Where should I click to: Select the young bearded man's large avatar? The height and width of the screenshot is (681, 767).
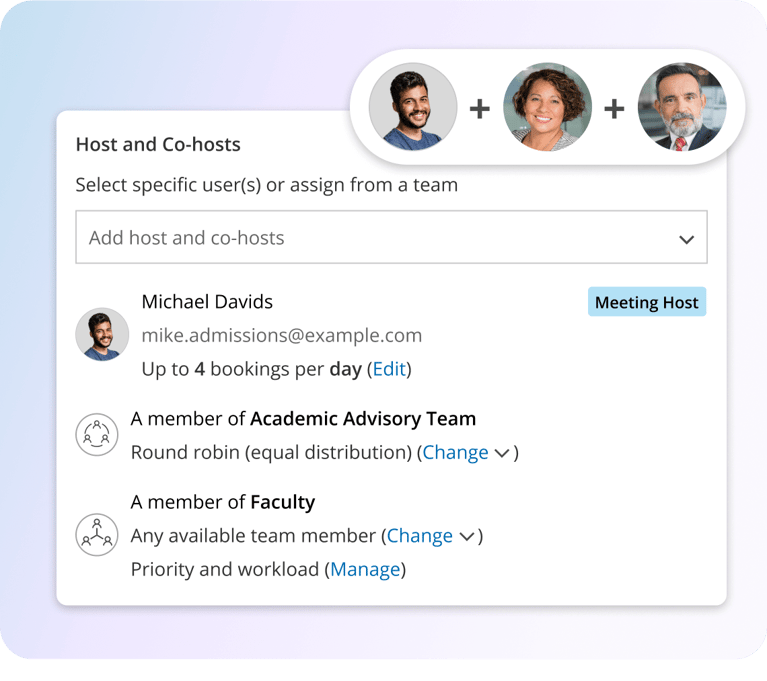(413, 107)
